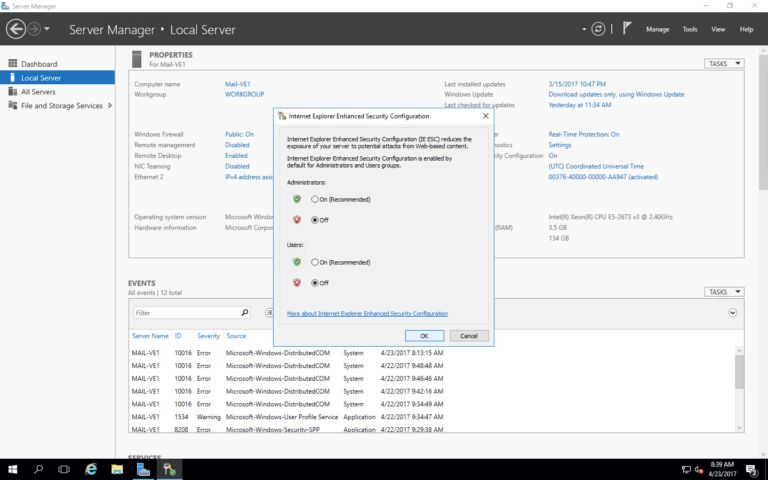Click the forward navigation arrow
768x480 pixels.
point(34,29)
